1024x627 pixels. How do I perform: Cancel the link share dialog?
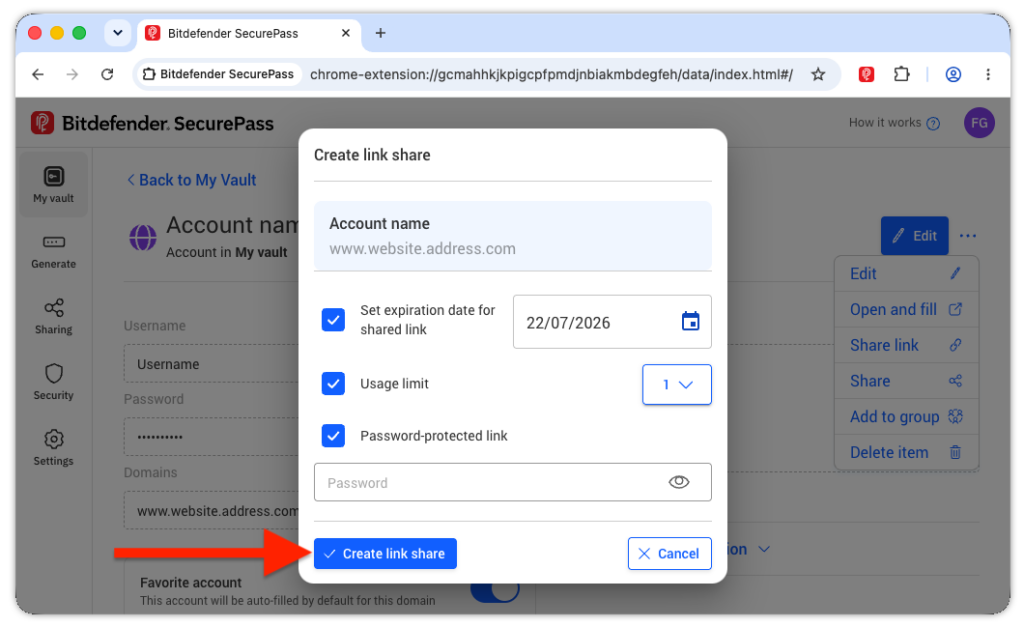pos(669,554)
